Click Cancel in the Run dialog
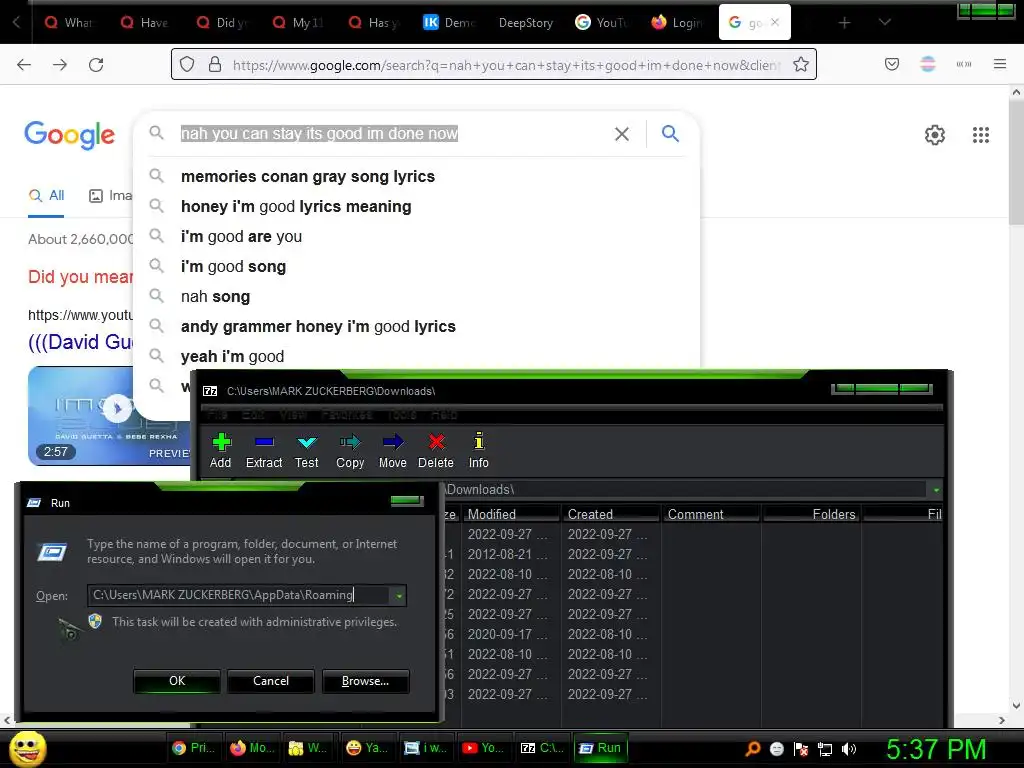 271,681
